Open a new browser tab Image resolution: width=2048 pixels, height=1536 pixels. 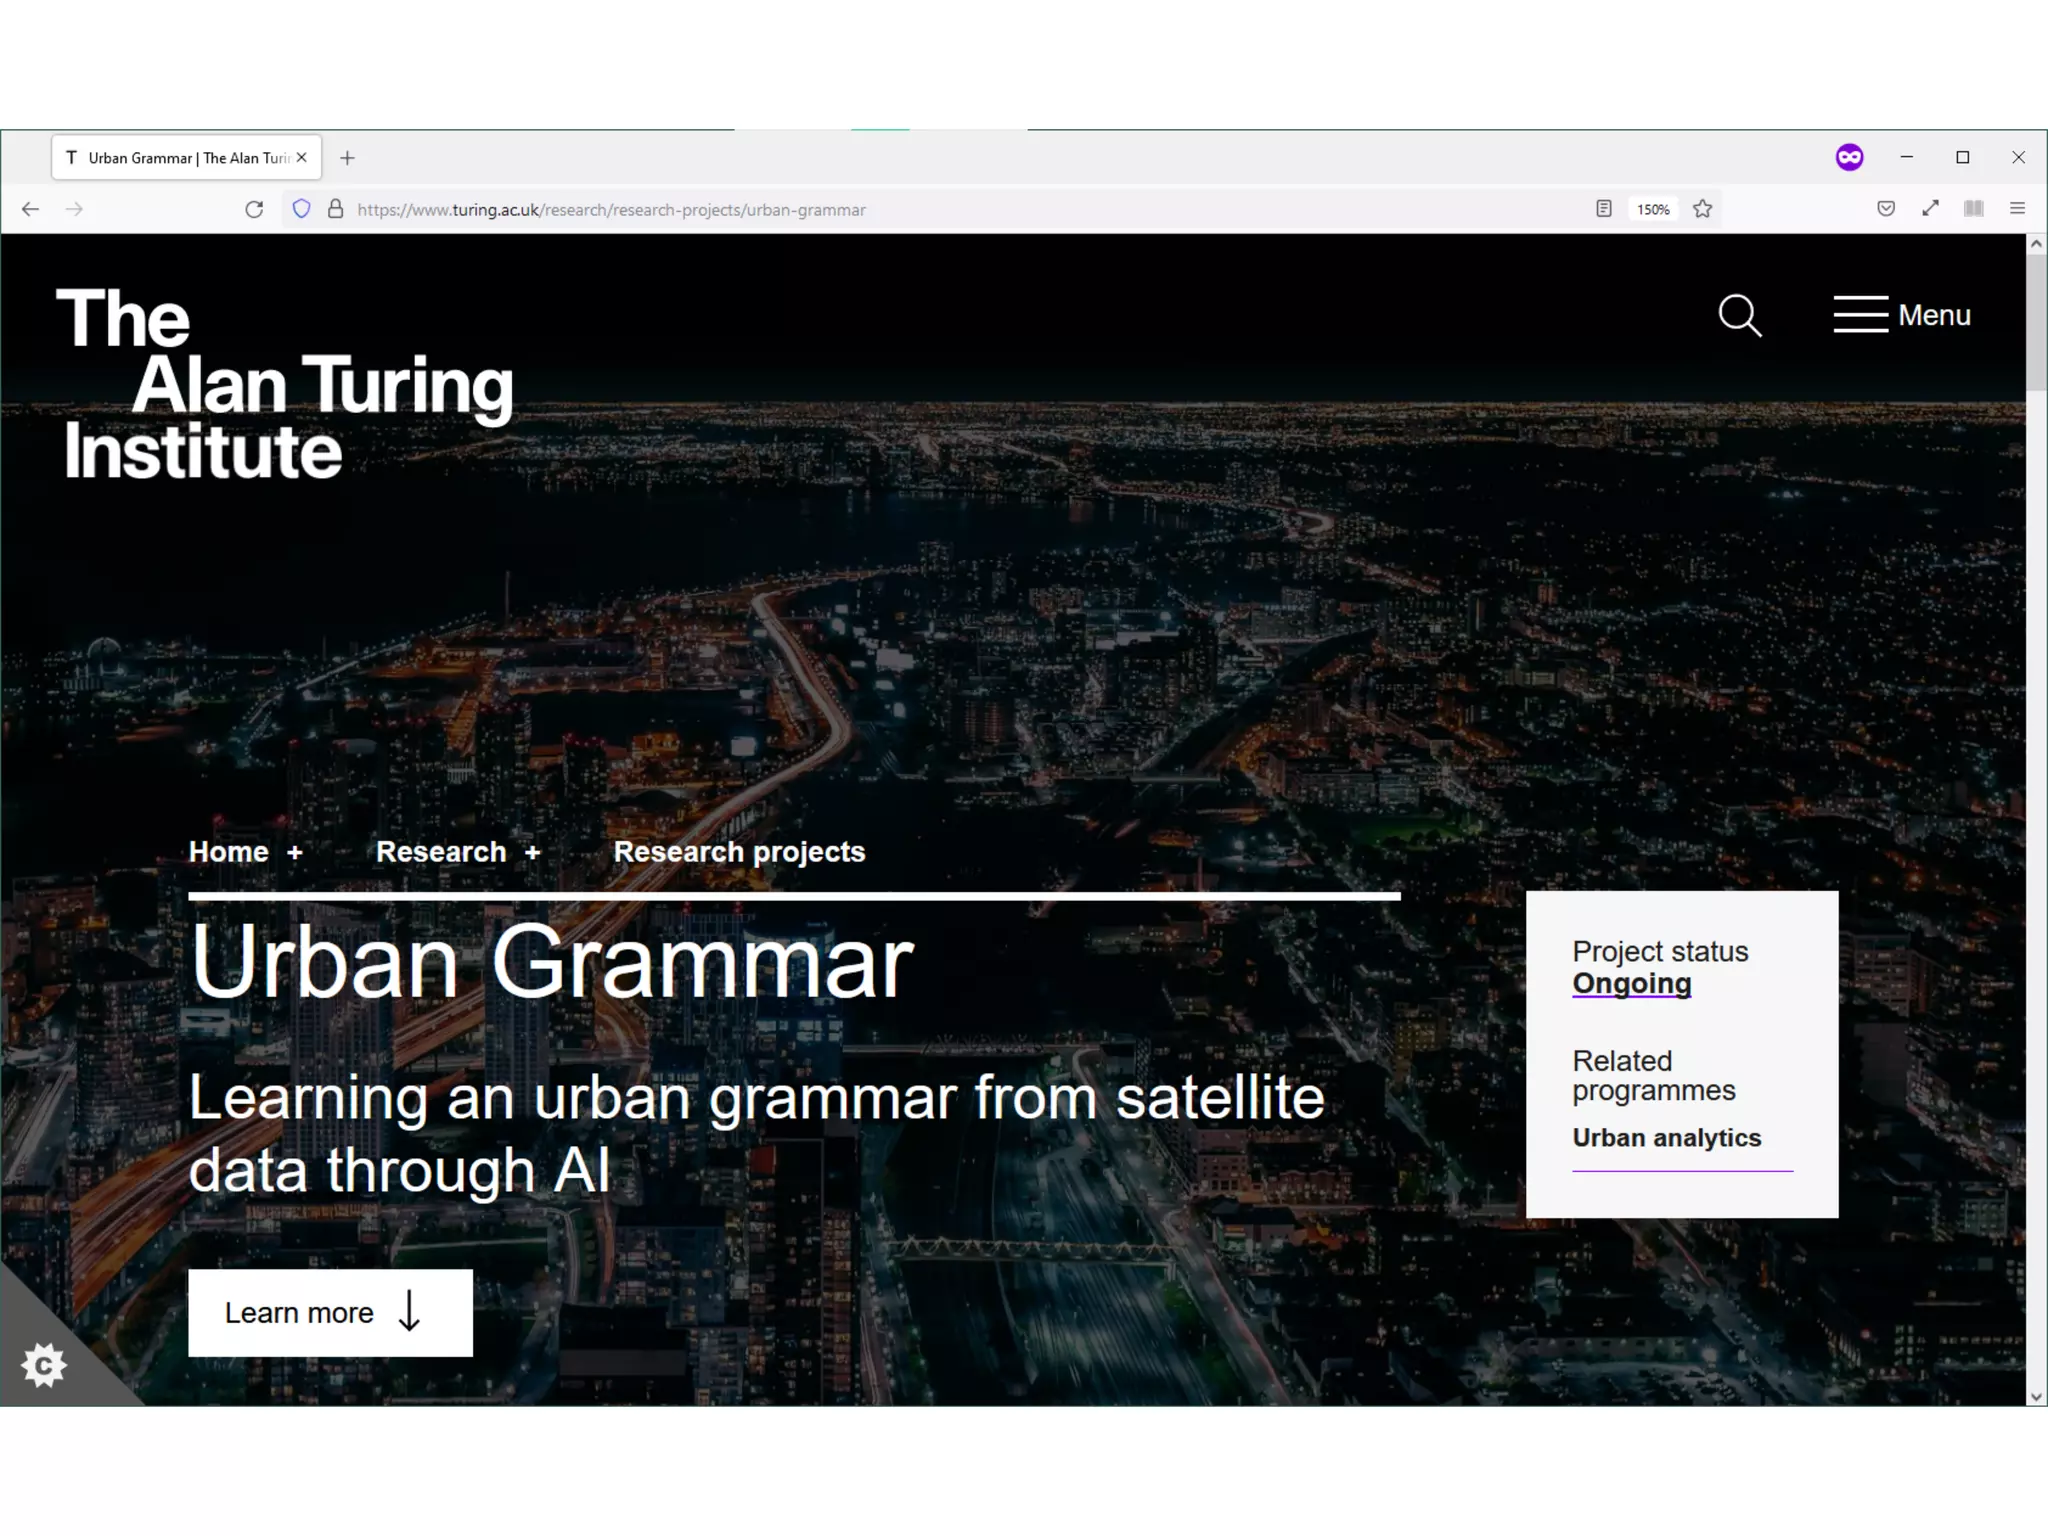point(347,158)
